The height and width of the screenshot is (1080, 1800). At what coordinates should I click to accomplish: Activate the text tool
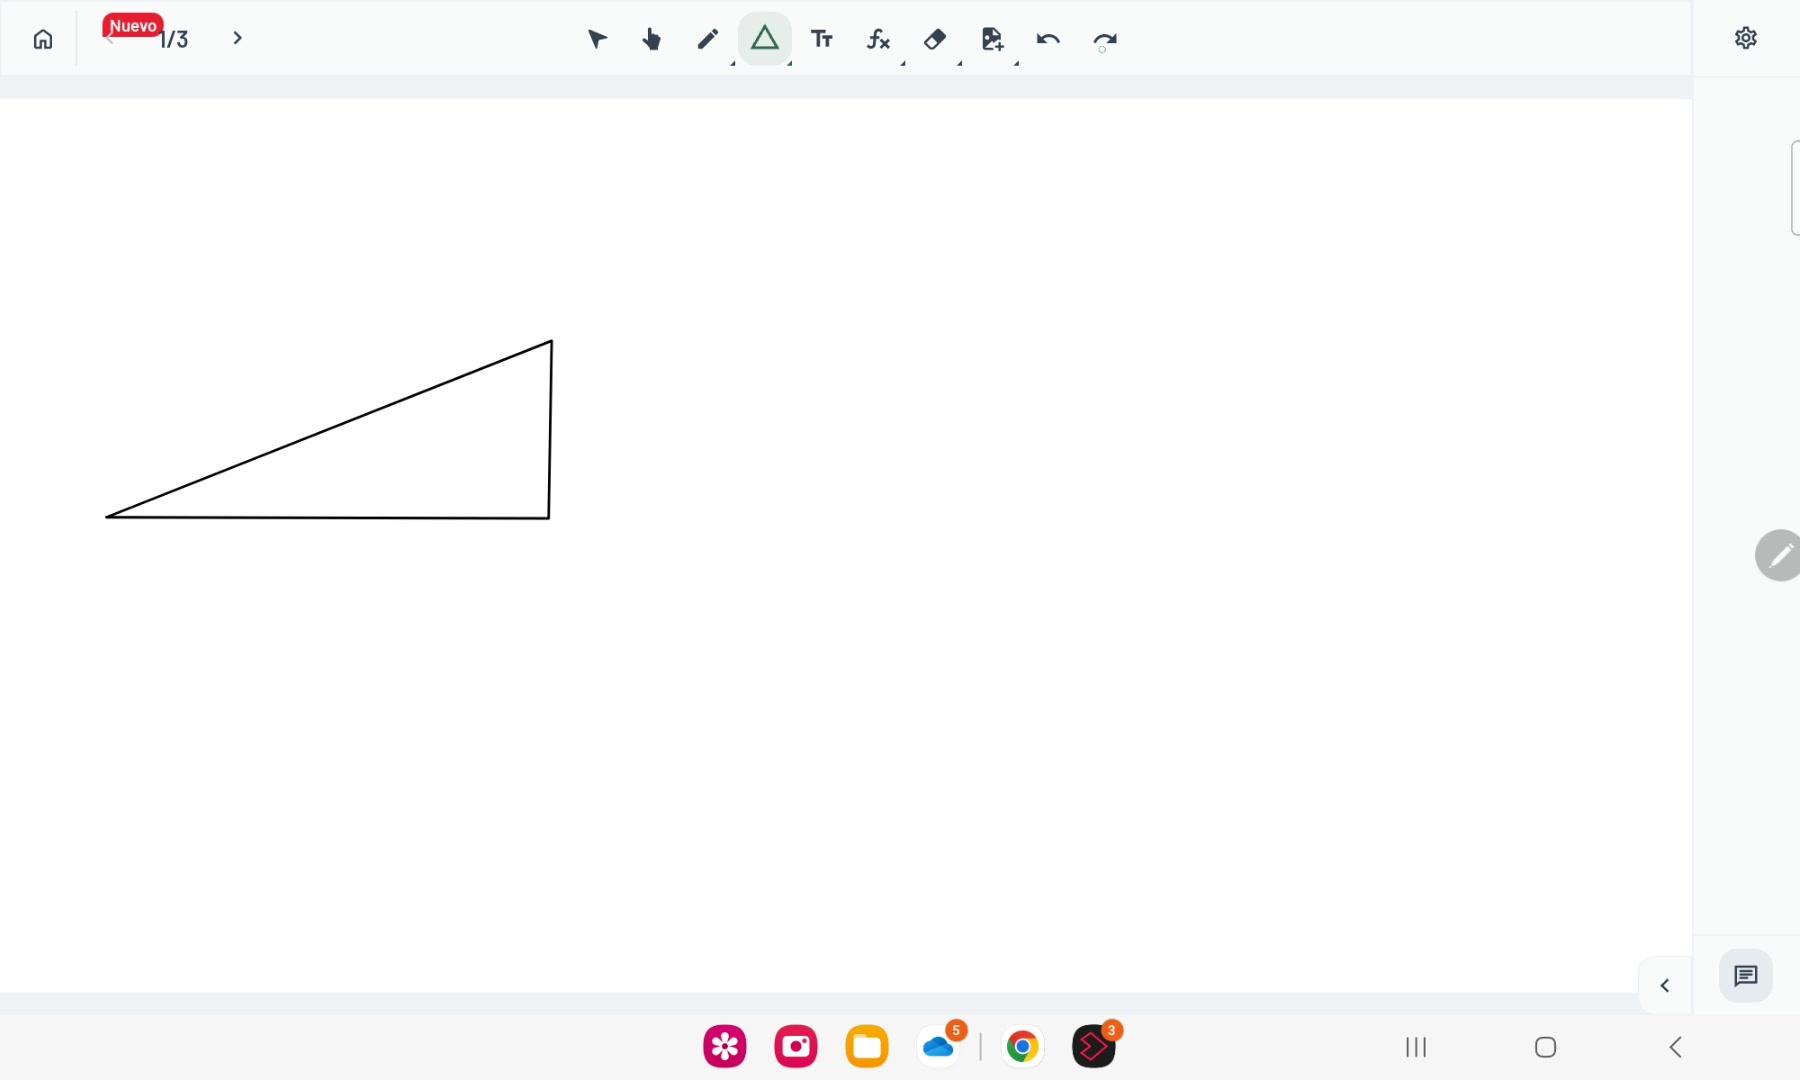(822, 39)
